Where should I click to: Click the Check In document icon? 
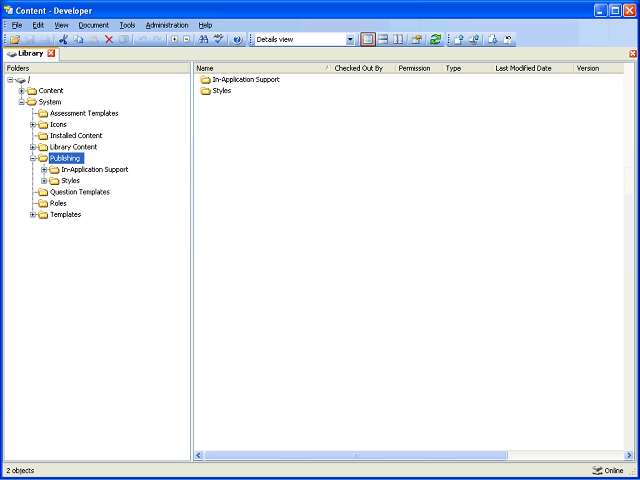click(x=459, y=40)
